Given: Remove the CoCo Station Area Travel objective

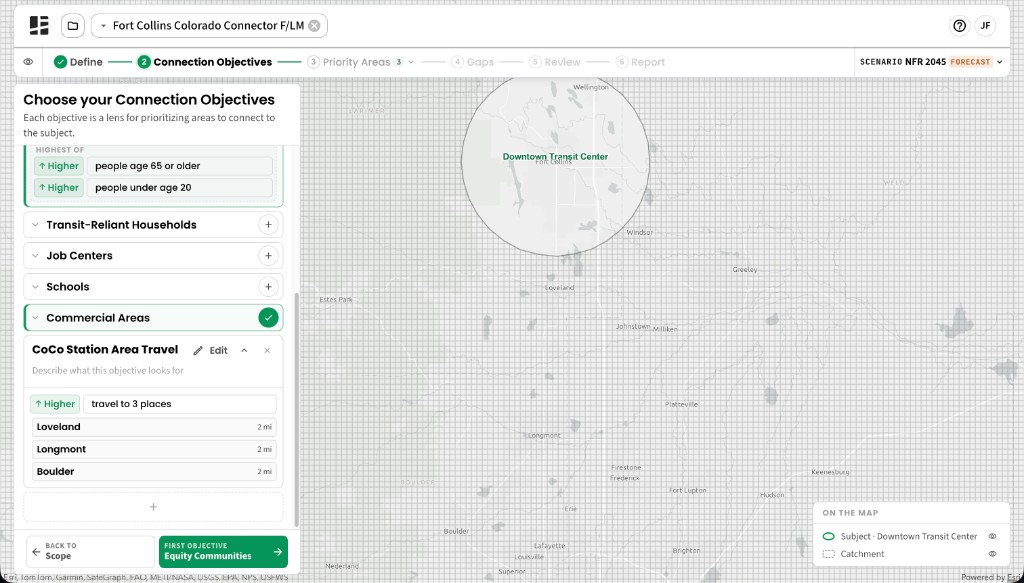Looking at the screenshot, I should point(267,351).
